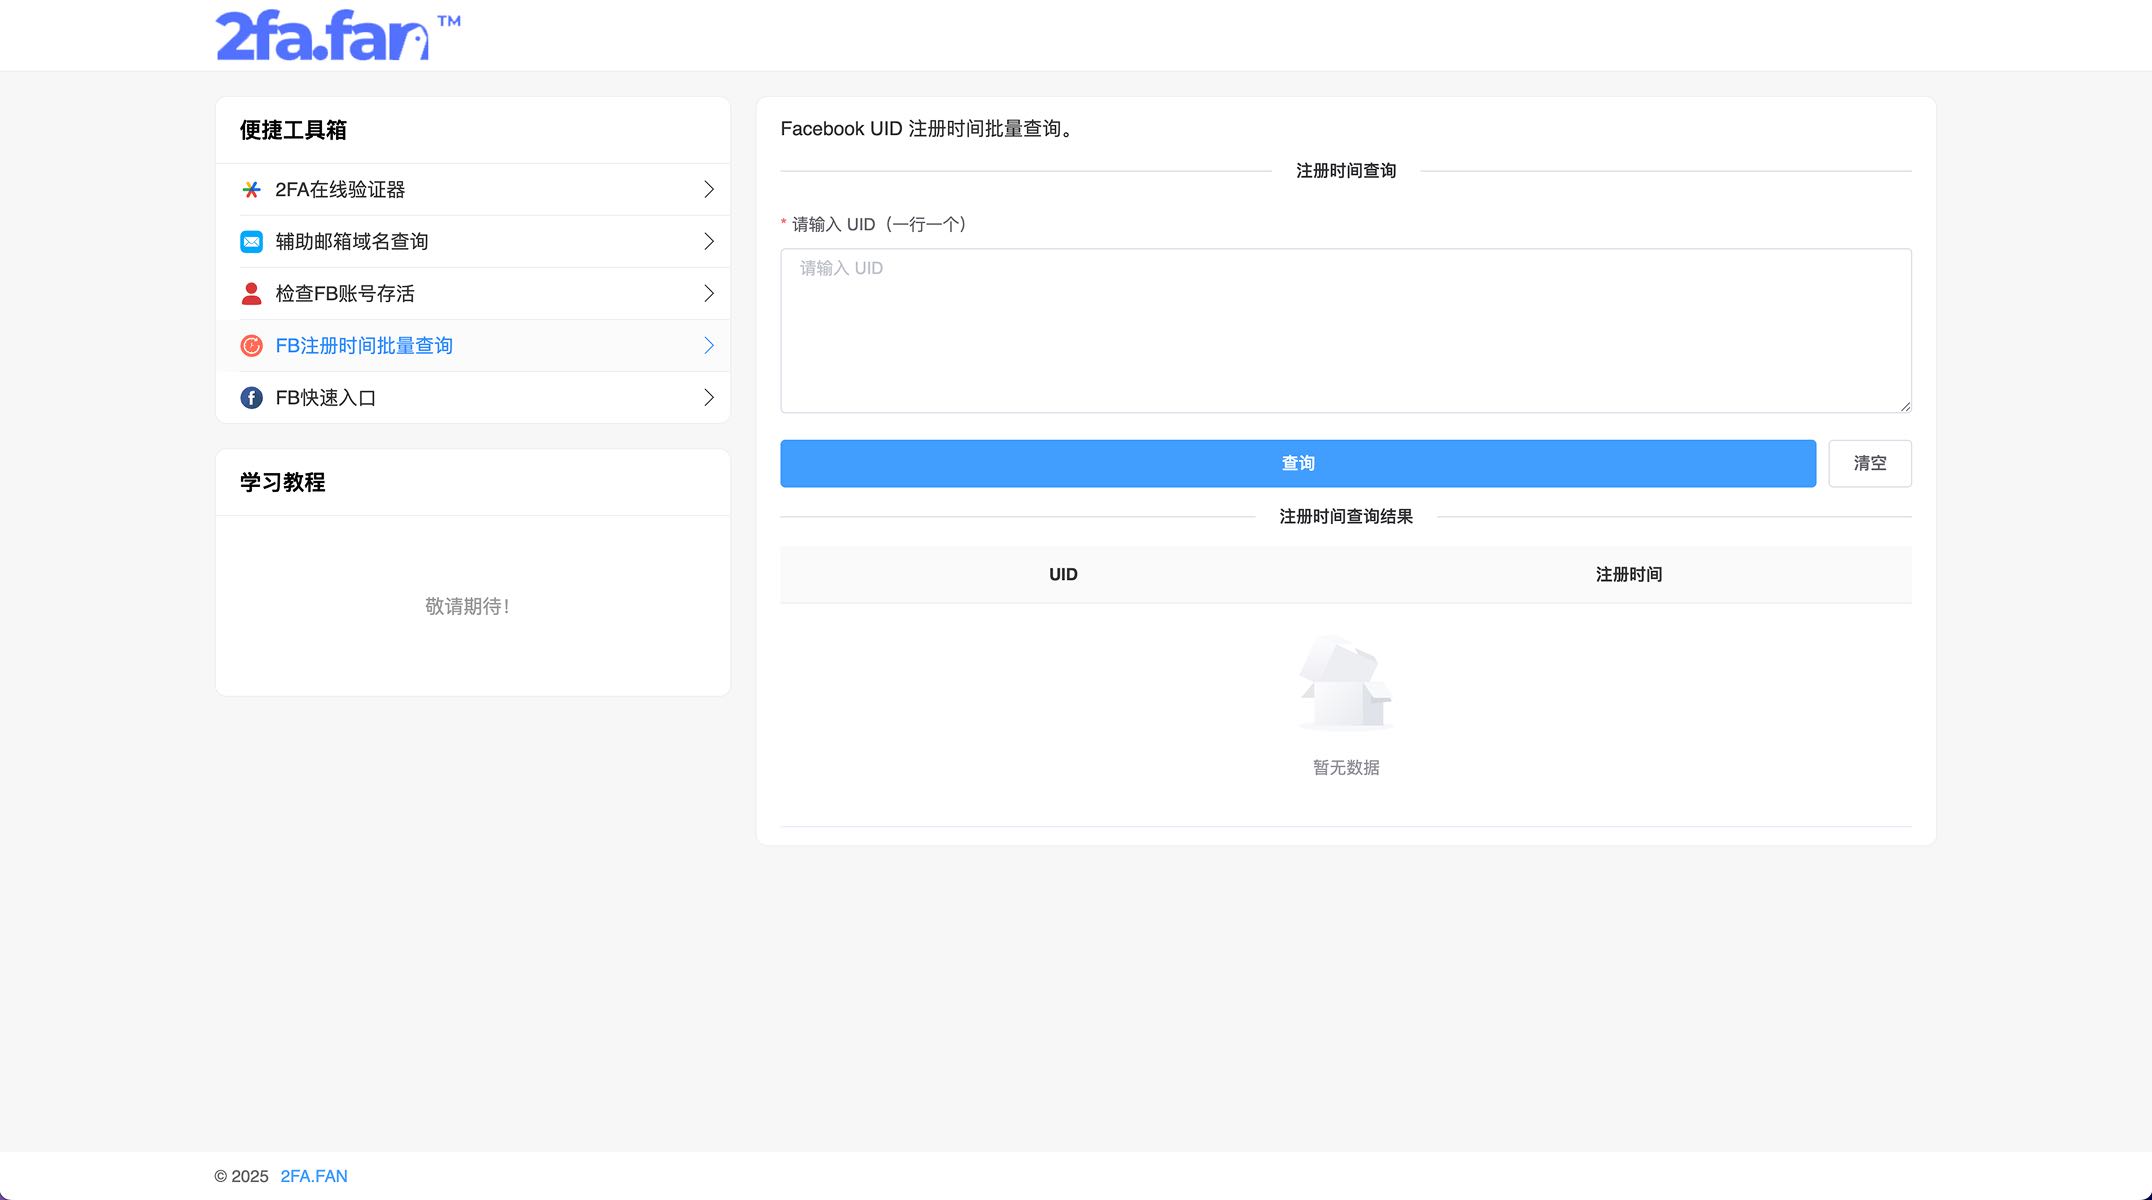
Task: Click the 学习教程 heading
Action: [283, 483]
